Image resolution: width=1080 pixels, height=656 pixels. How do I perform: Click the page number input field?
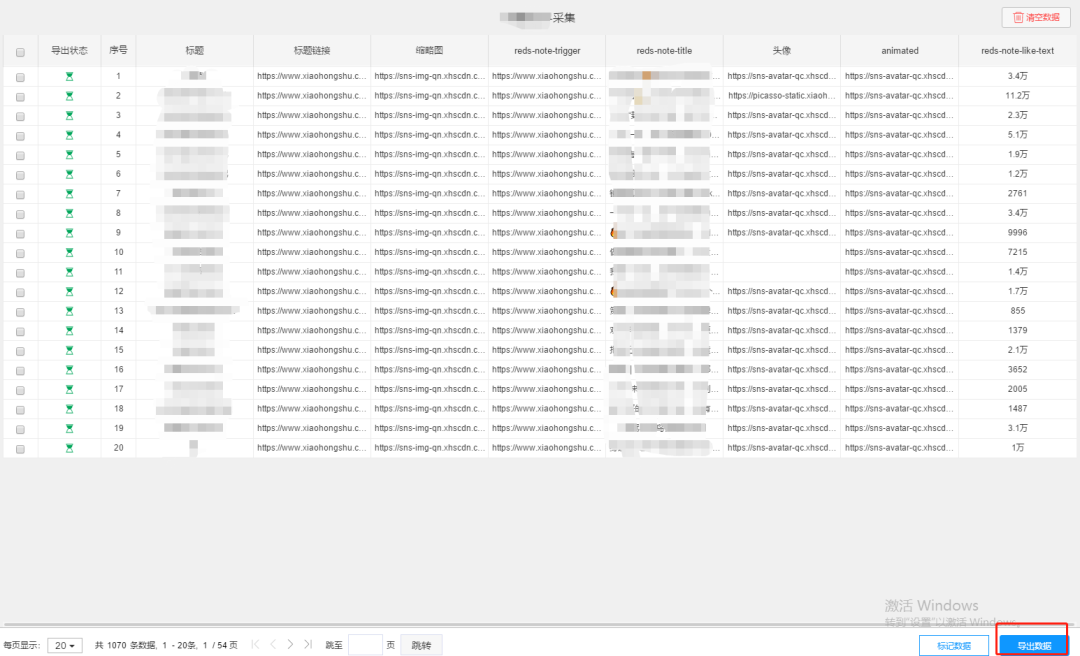pos(365,645)
